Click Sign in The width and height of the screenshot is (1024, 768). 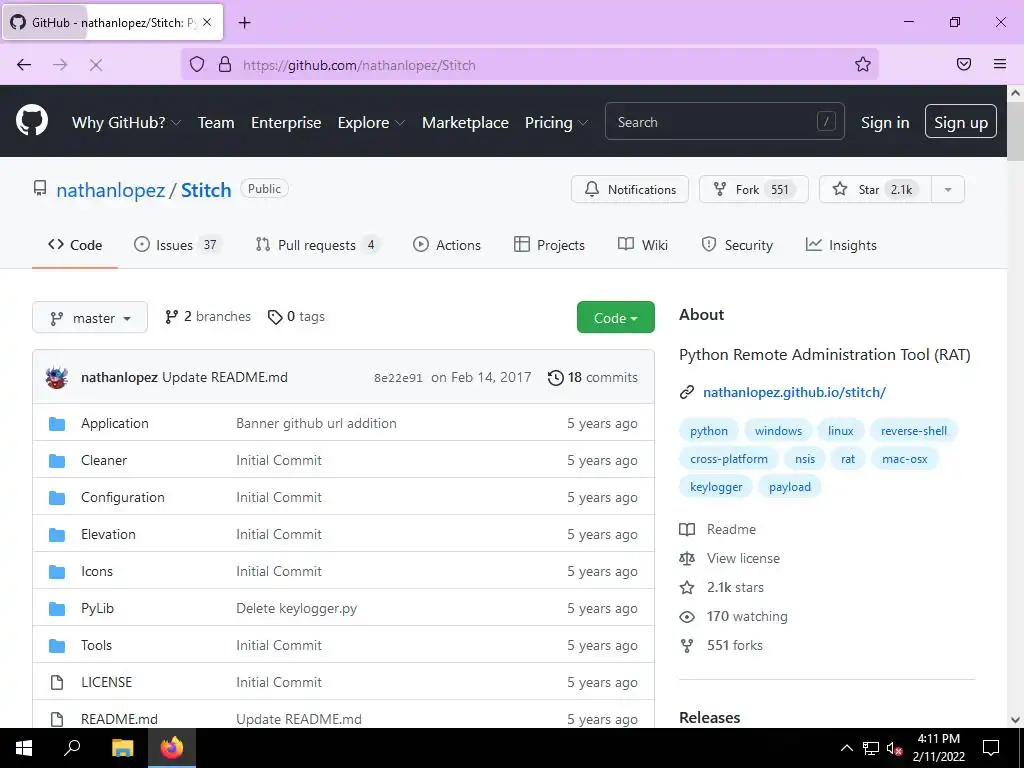(885, 123)
